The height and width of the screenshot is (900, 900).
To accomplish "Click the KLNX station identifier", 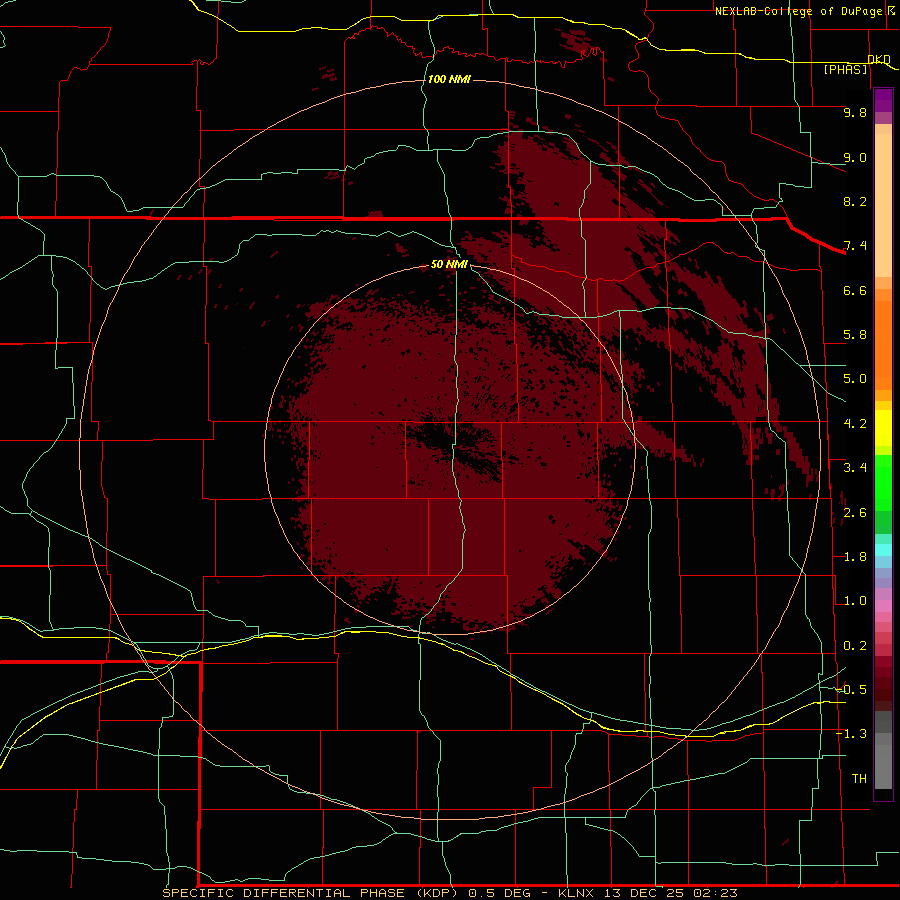I will coord(577,893).
